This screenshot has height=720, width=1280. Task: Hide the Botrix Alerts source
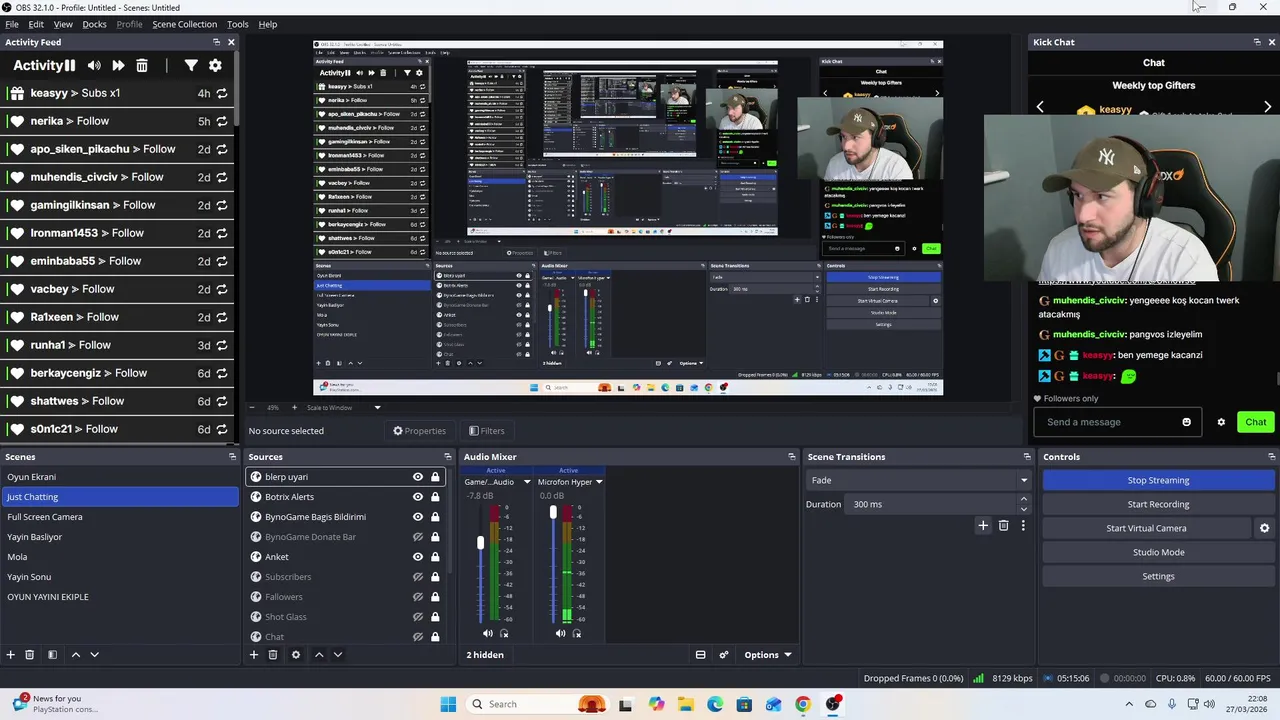click(418, 497)
